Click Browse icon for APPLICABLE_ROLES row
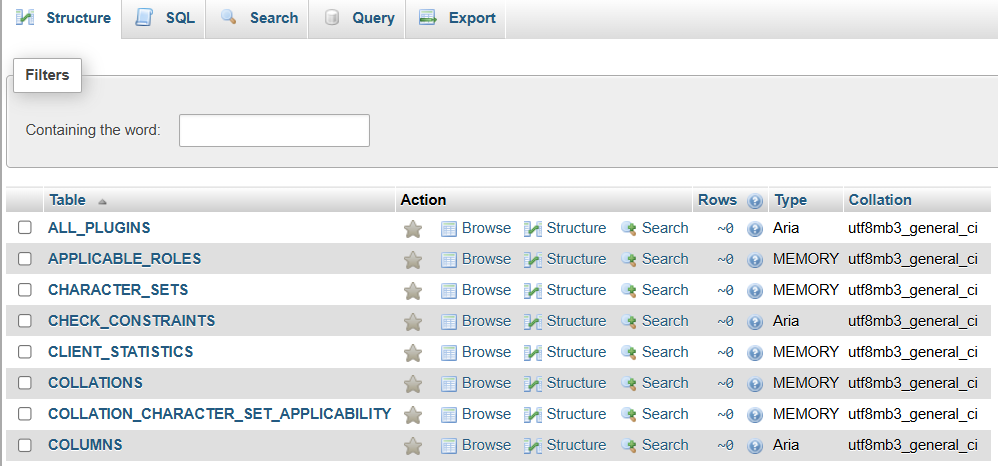The width and height of the screenshot is (998, 466). [x=449, y=260]
